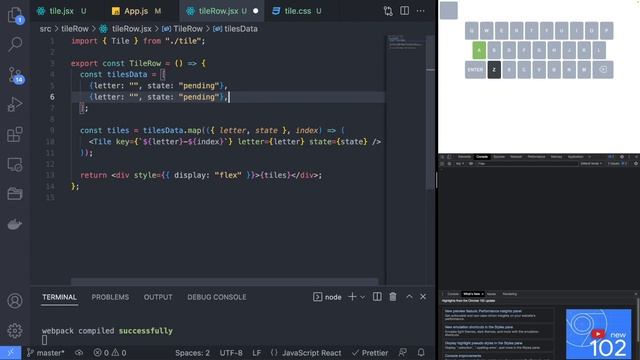Close the terminal panel
Image resolution: width=640 pixels, height=360 pixels.
tap(423, 297)
